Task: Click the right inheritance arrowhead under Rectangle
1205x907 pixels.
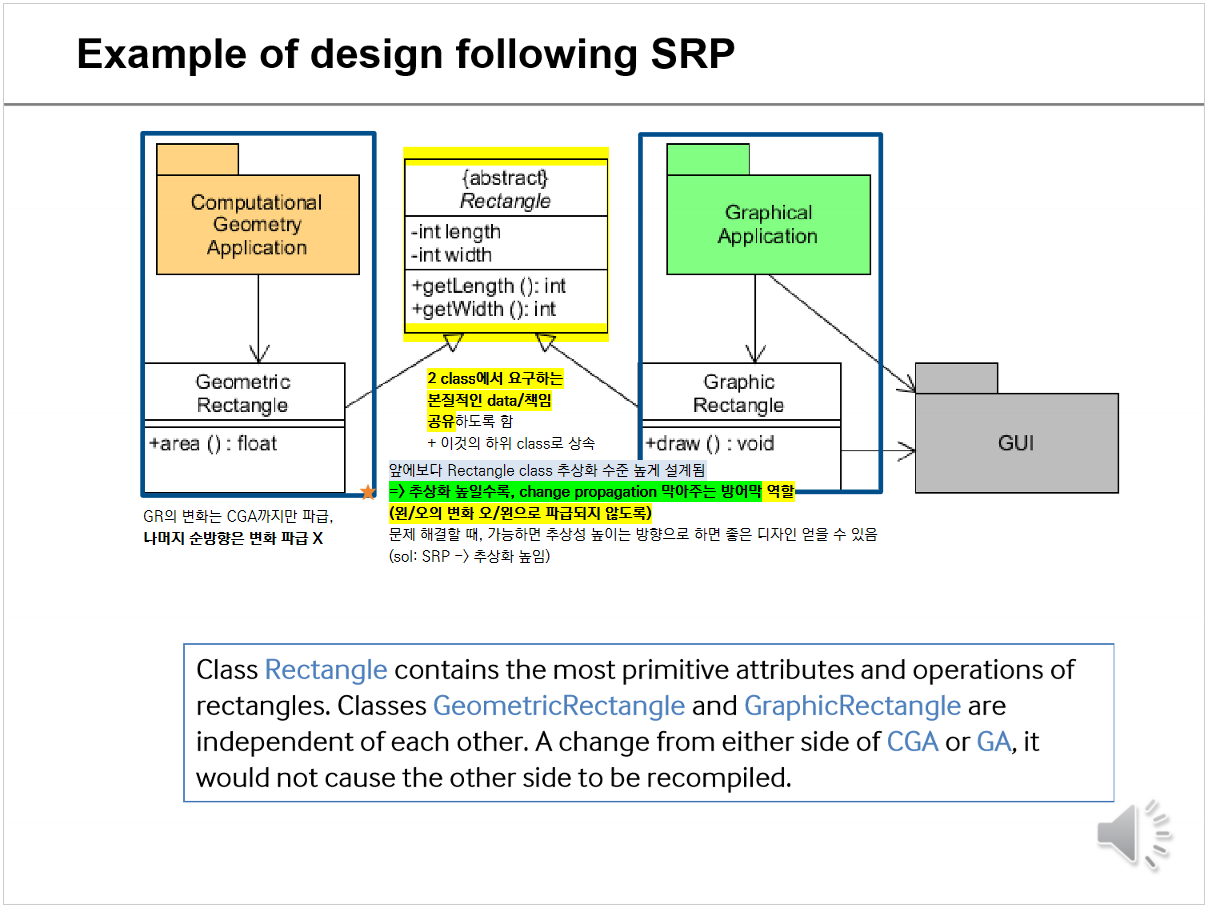Action: 545,343
